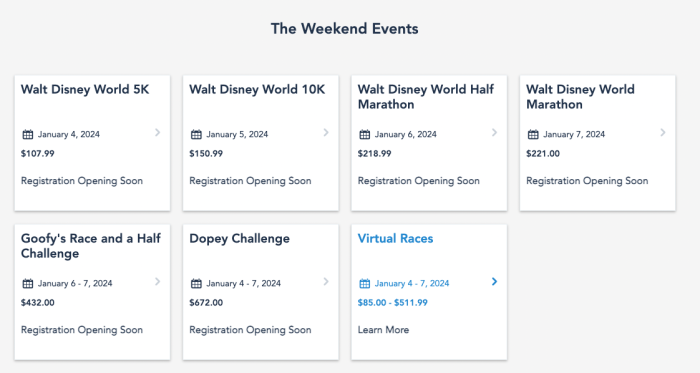The height and width of the screenshot is (373, 700).
Task: Click calendar icon beside January 5, 2024
Action: click(196, 134)
